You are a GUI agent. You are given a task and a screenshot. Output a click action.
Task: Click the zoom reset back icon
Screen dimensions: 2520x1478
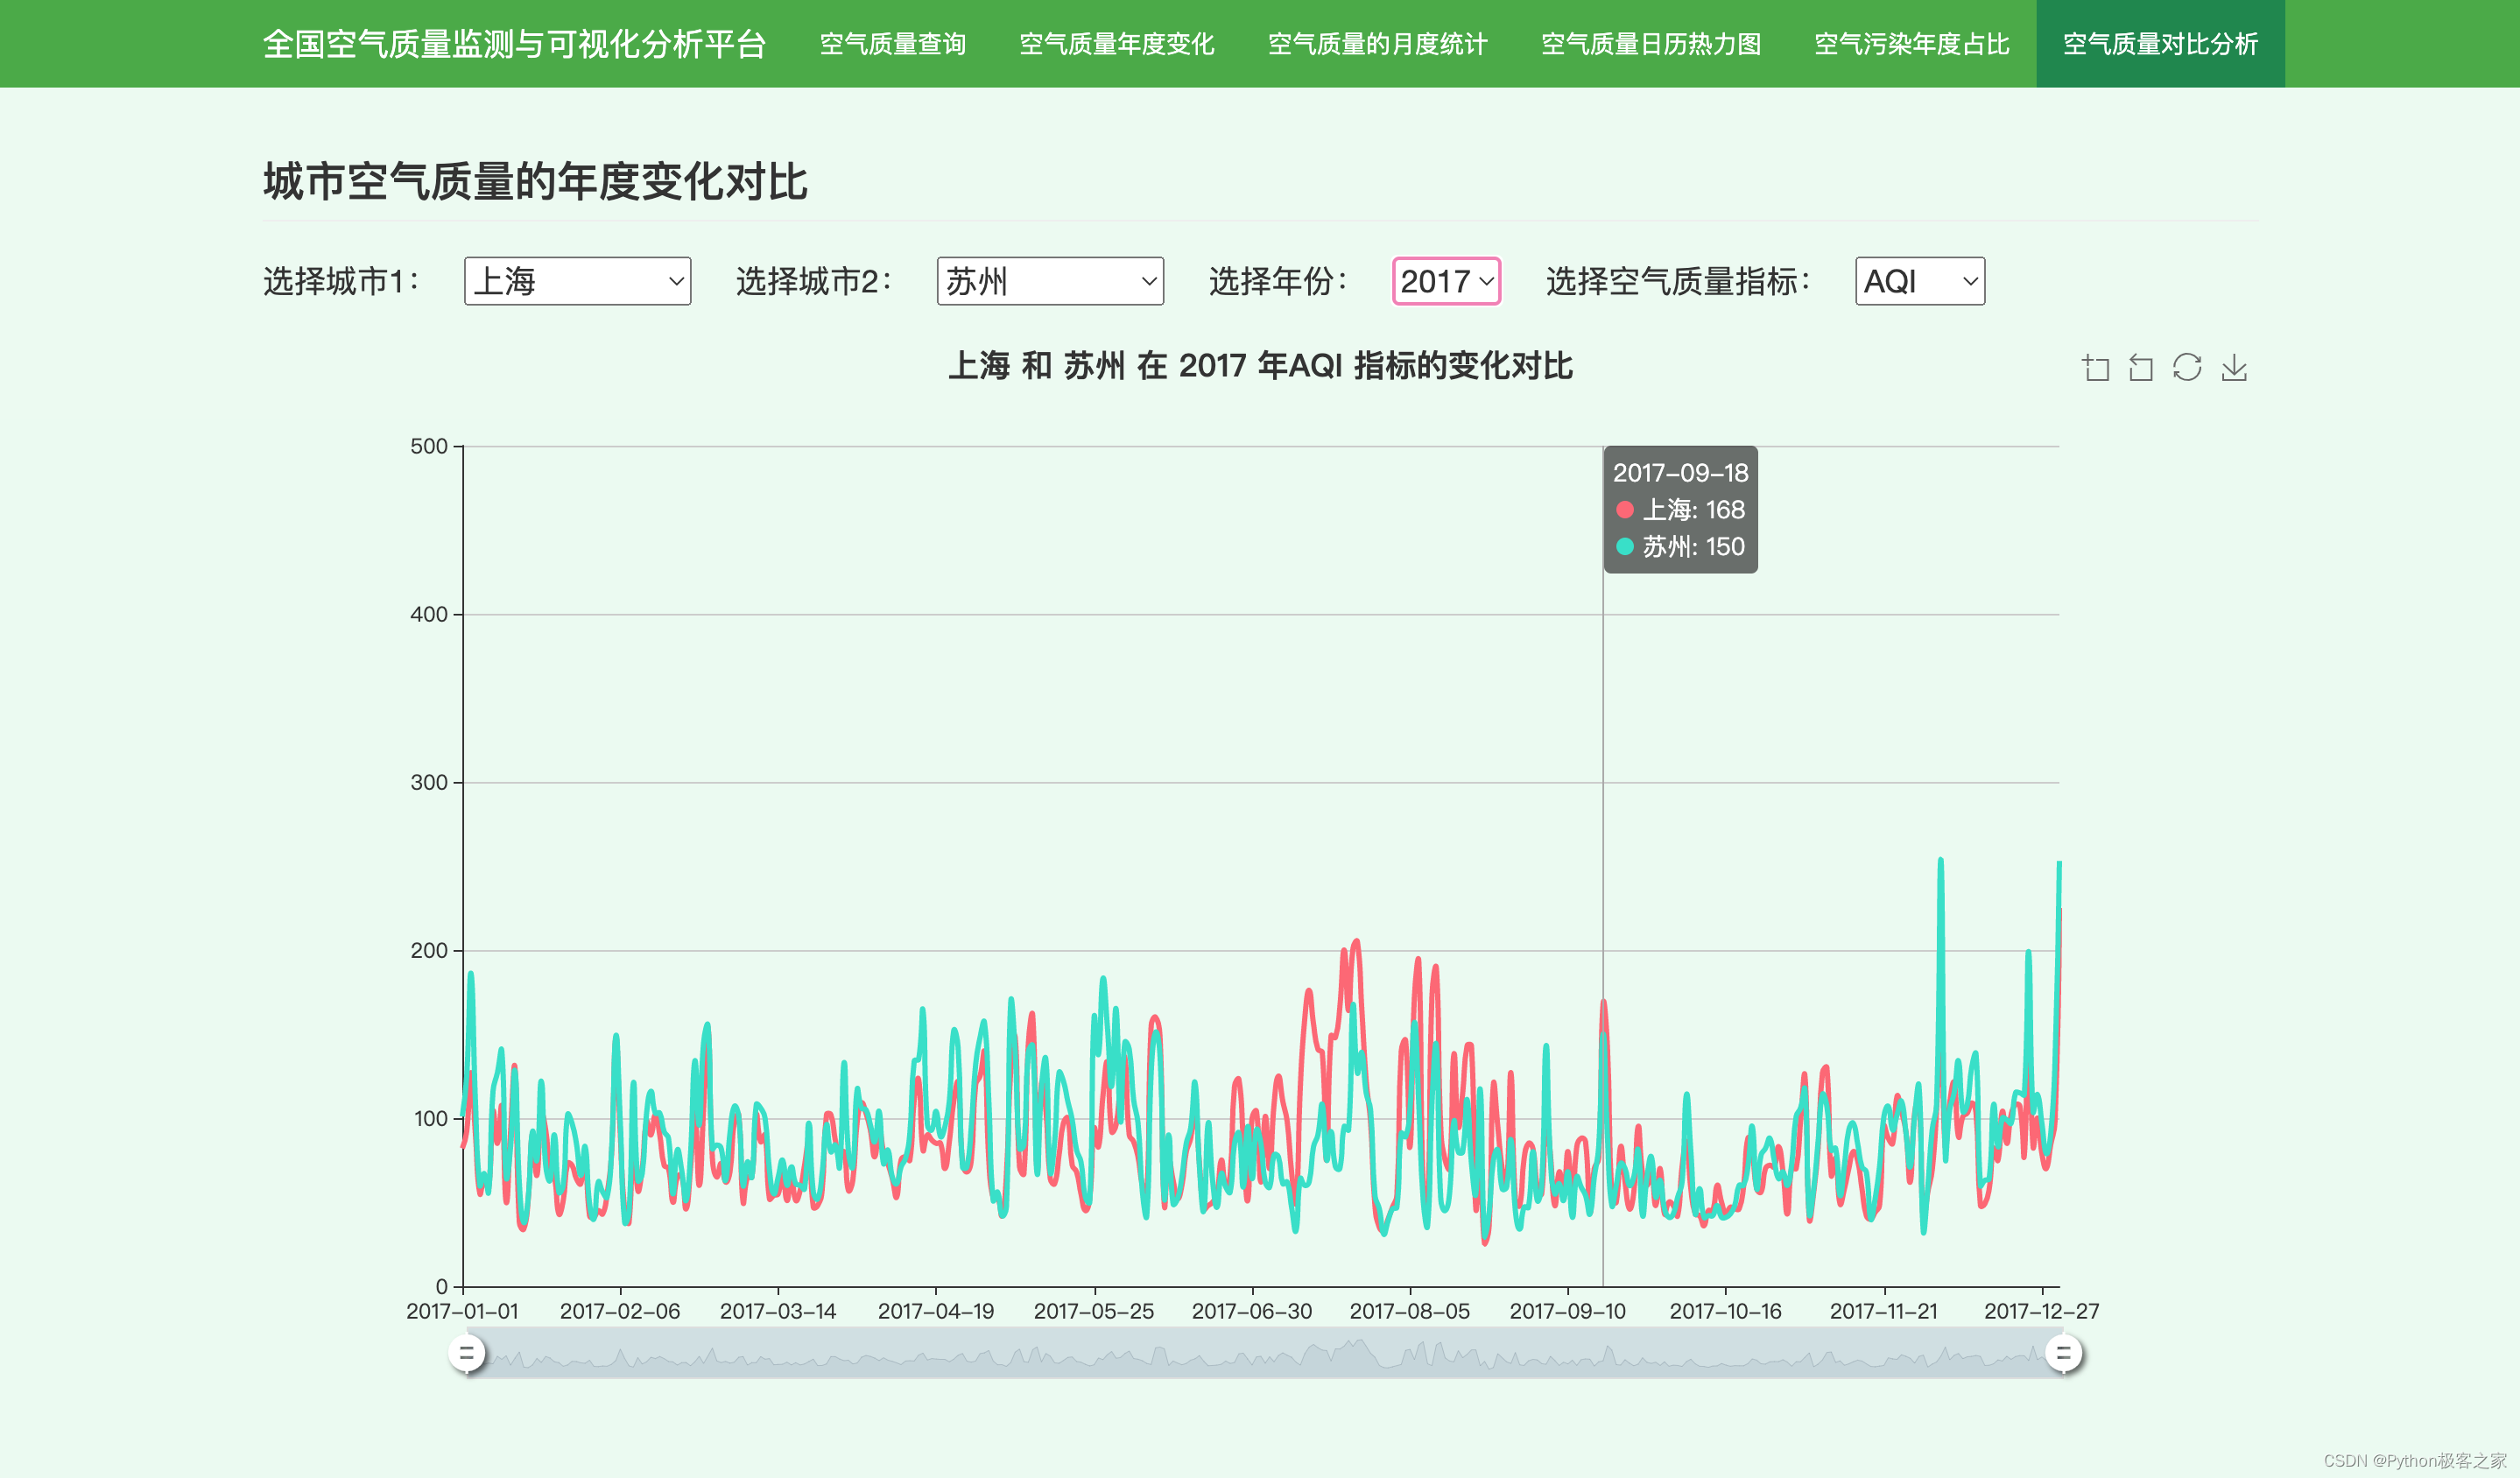pyautogui.click(x=2141, y=368)
